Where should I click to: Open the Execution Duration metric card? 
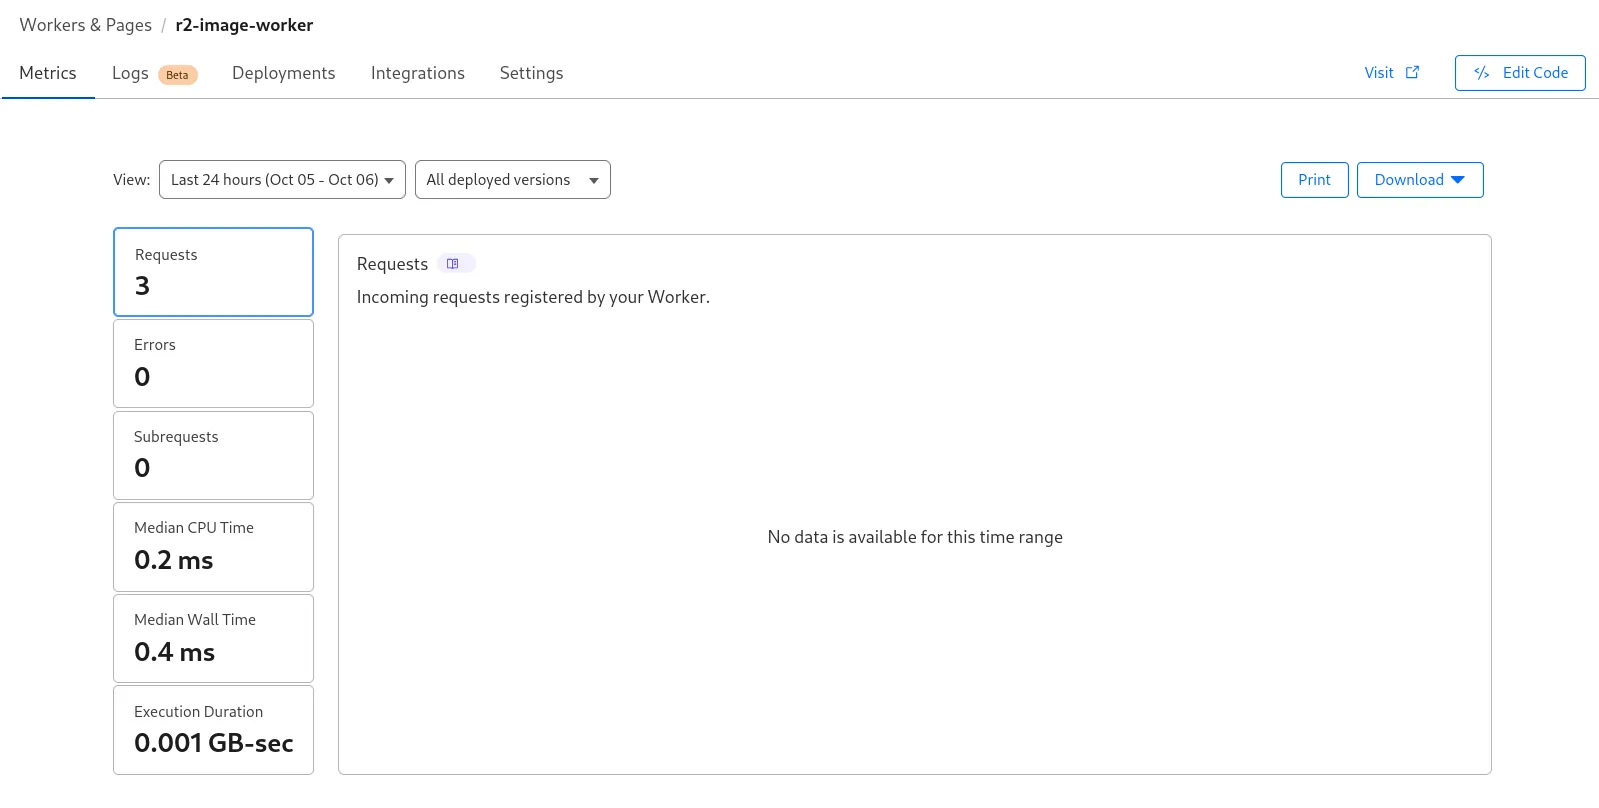213,729
